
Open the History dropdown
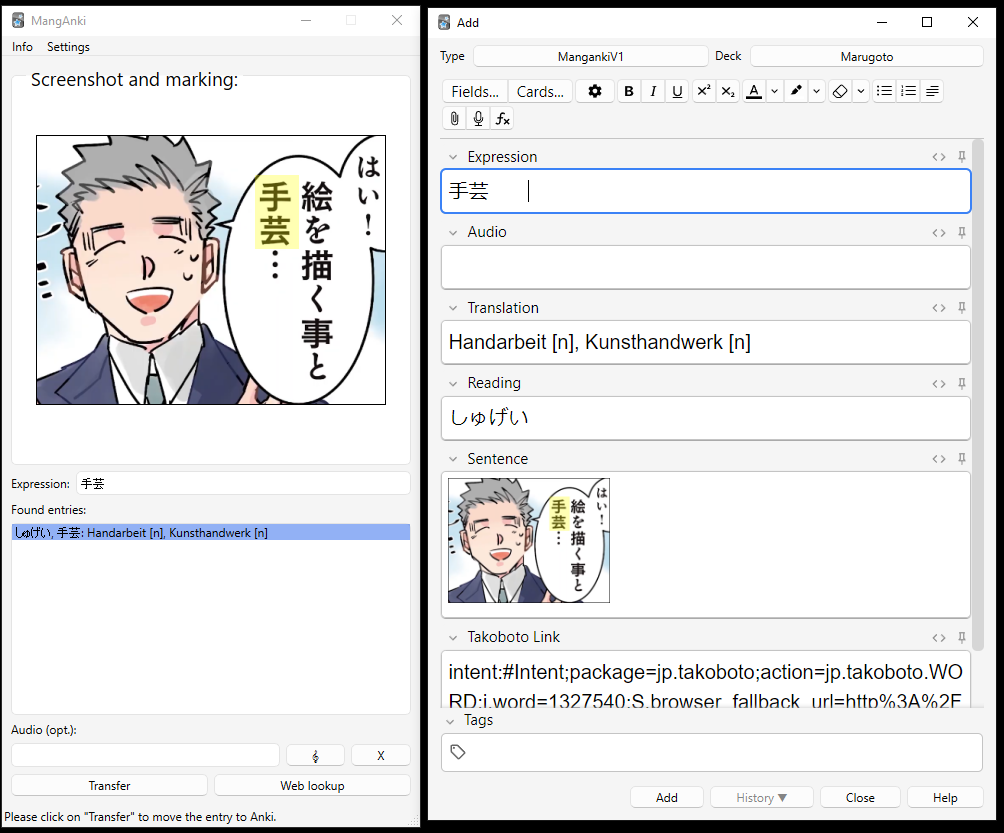[762, 797]
